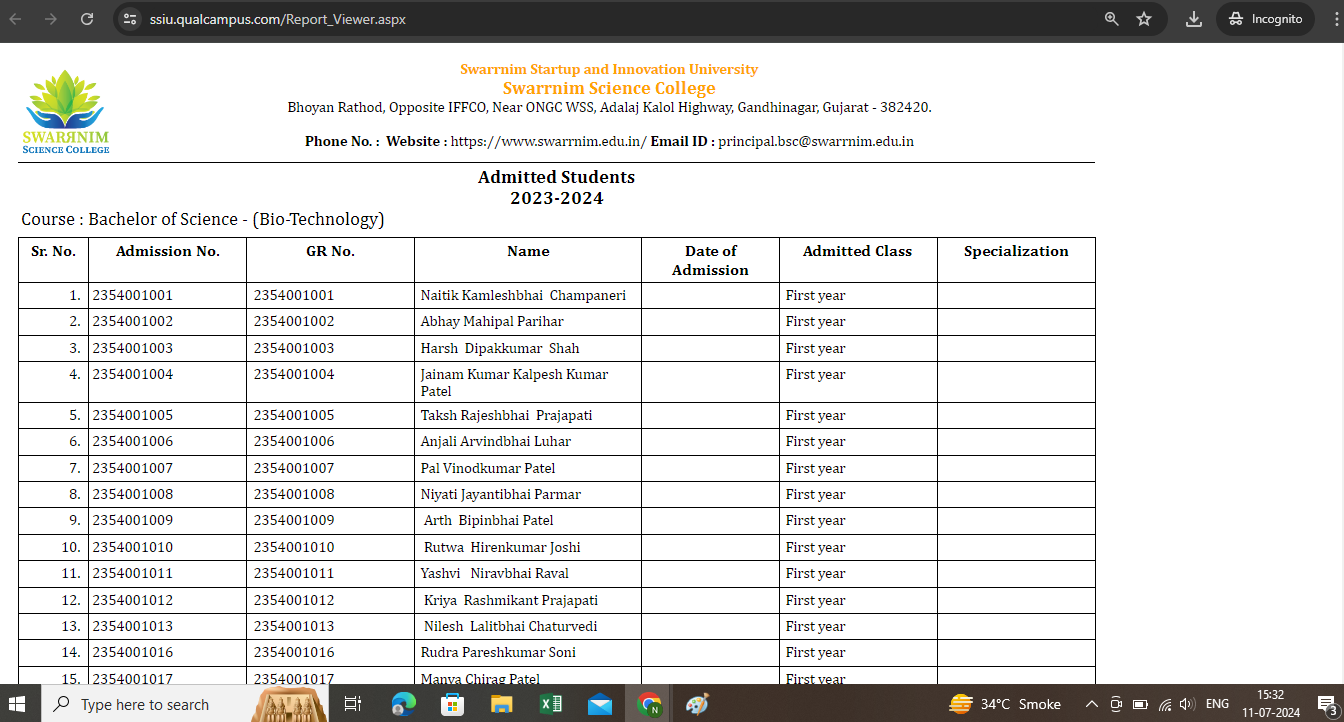Click the ENG language indicator
Viewport: 1344px width, 722px height.
(x=1217, y=704)
